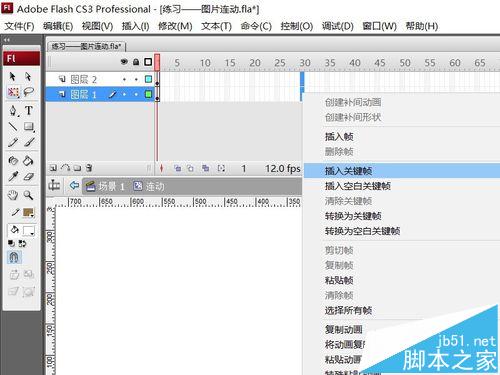The image size is (500, 375).
Task: Click the green outline color of 图层 1
Action: click(x=148, y=94)
